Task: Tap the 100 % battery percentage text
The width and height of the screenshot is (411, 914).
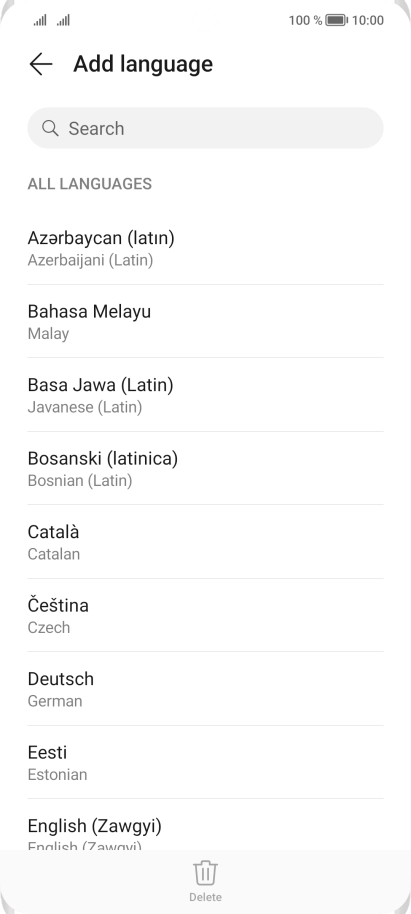Action: [305, 20]
